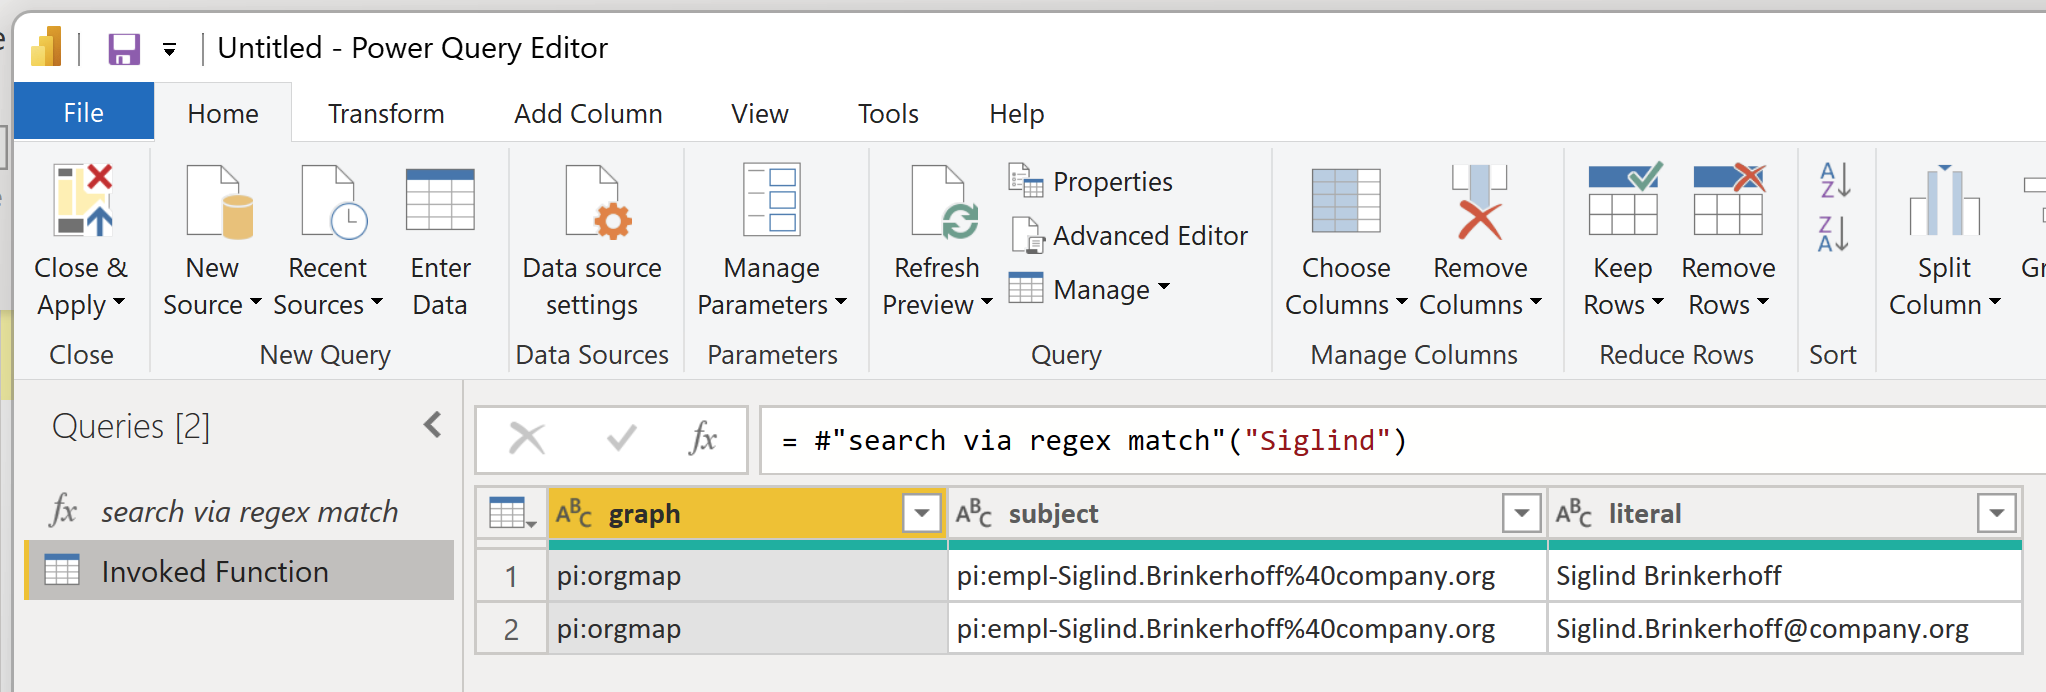Expand the Refresh Preview dropdown arrow
The image size is (2046, 692).
987,302
